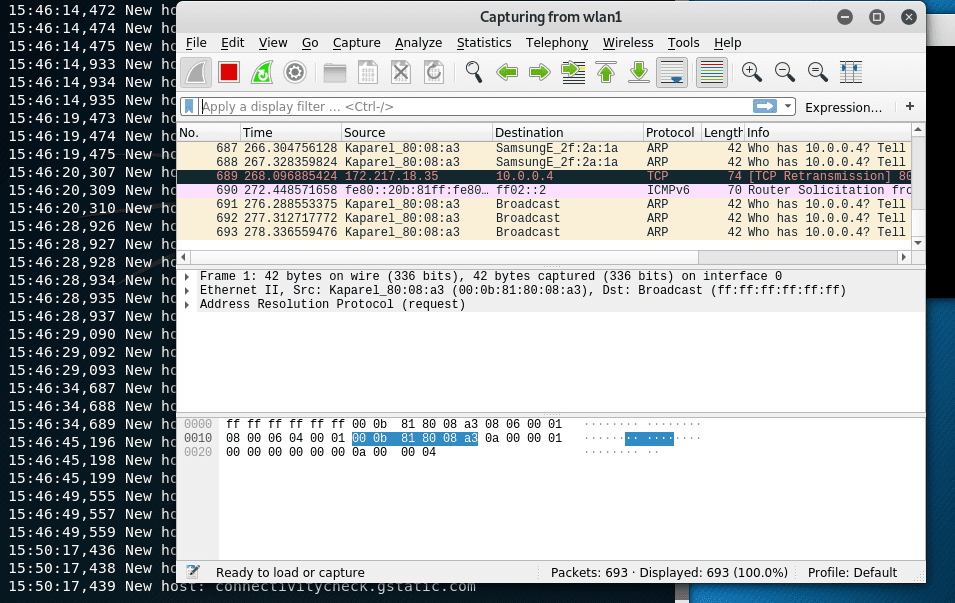Reset packet text to normal size

[x=817, y=72]
